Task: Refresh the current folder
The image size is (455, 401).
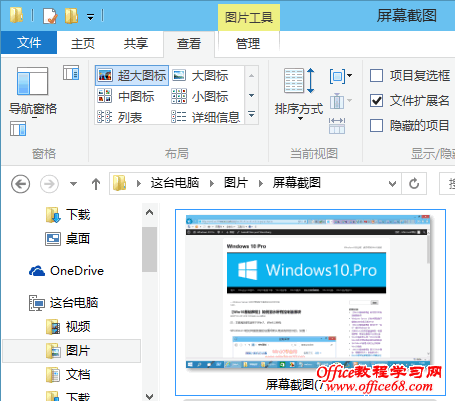Action: pyautogui.click(x=414, y=183)
